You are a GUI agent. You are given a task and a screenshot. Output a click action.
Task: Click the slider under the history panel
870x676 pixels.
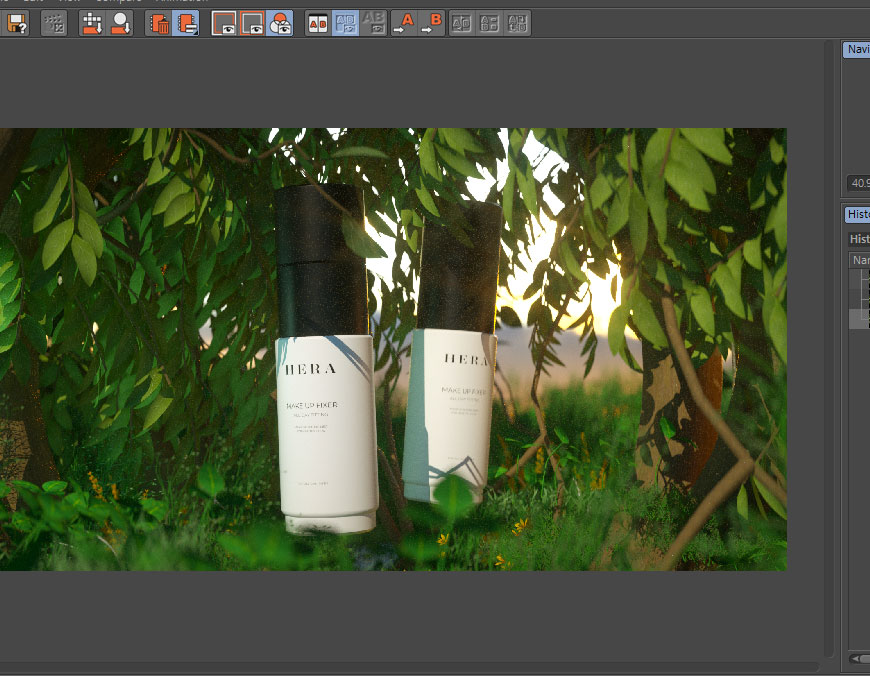click(x=859, y=658)
